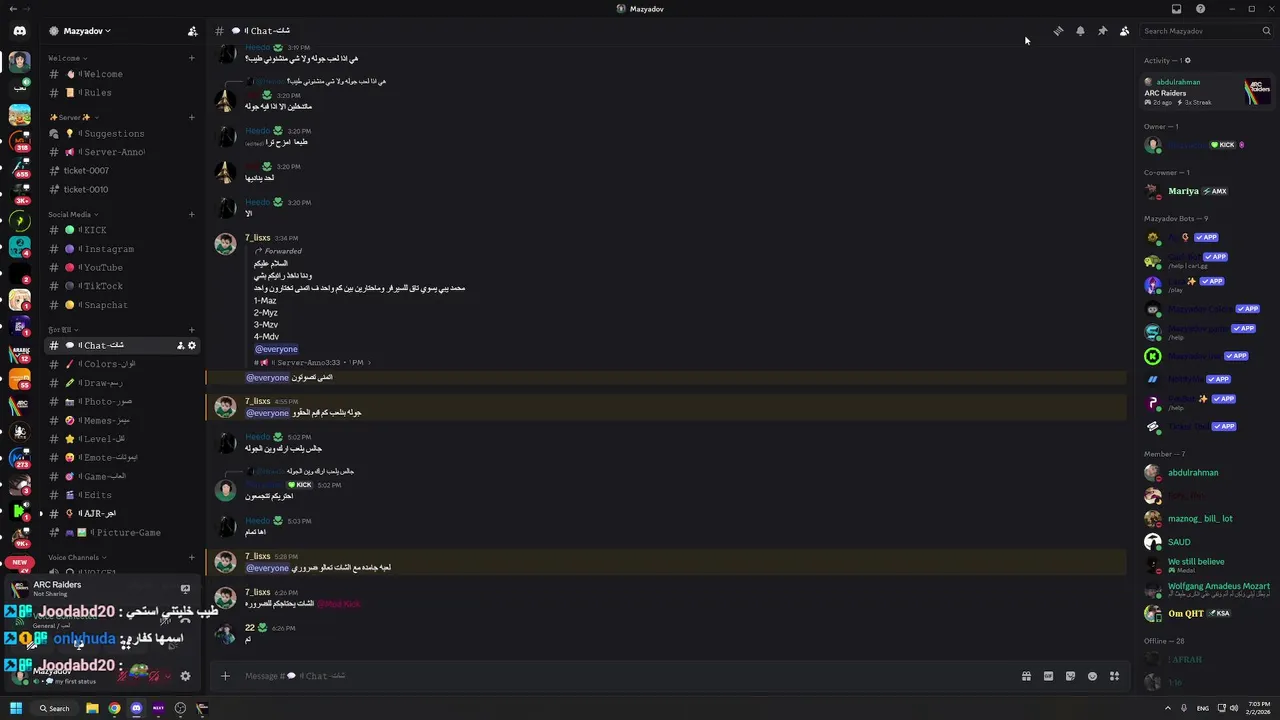The height and width of the screenshot is (720, 1280).
Task: Open user settings gear icon
Action: [185, 676]
